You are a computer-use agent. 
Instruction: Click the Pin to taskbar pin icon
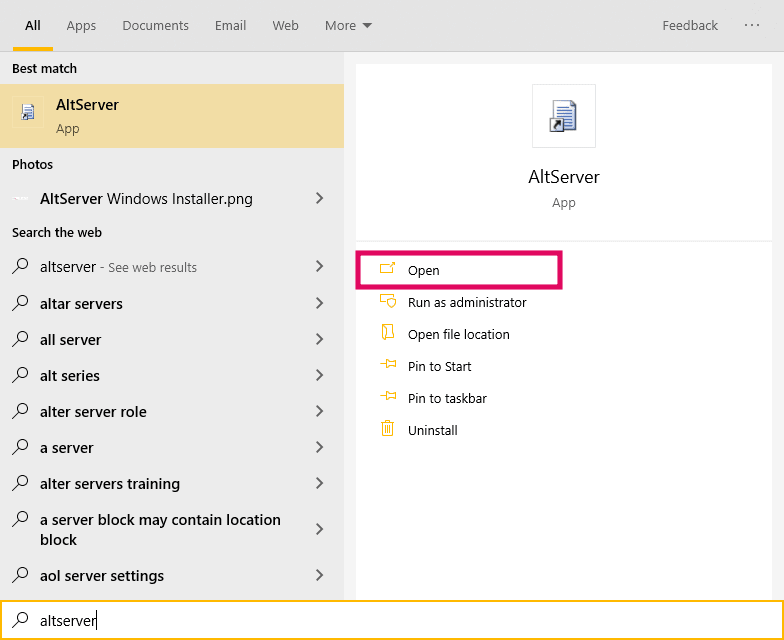click(388, 396)
